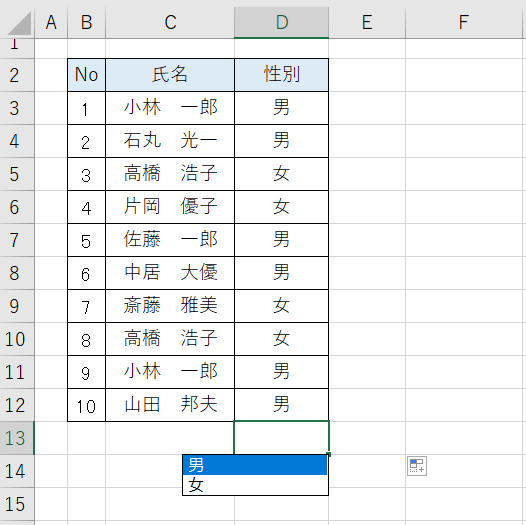Click the 氏名 header cell
Image resolution: width=526 pixels, height=525 pixels.
(170, 75)
